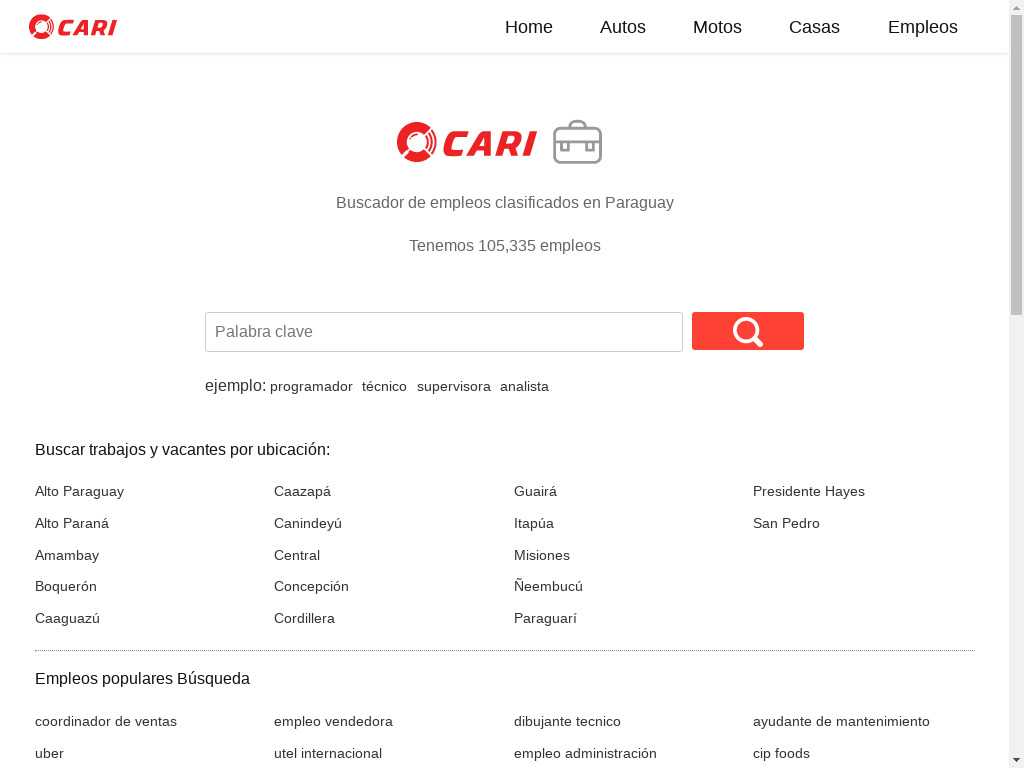
Task: Click the Cari logo in the header
Action: [72, 27]
